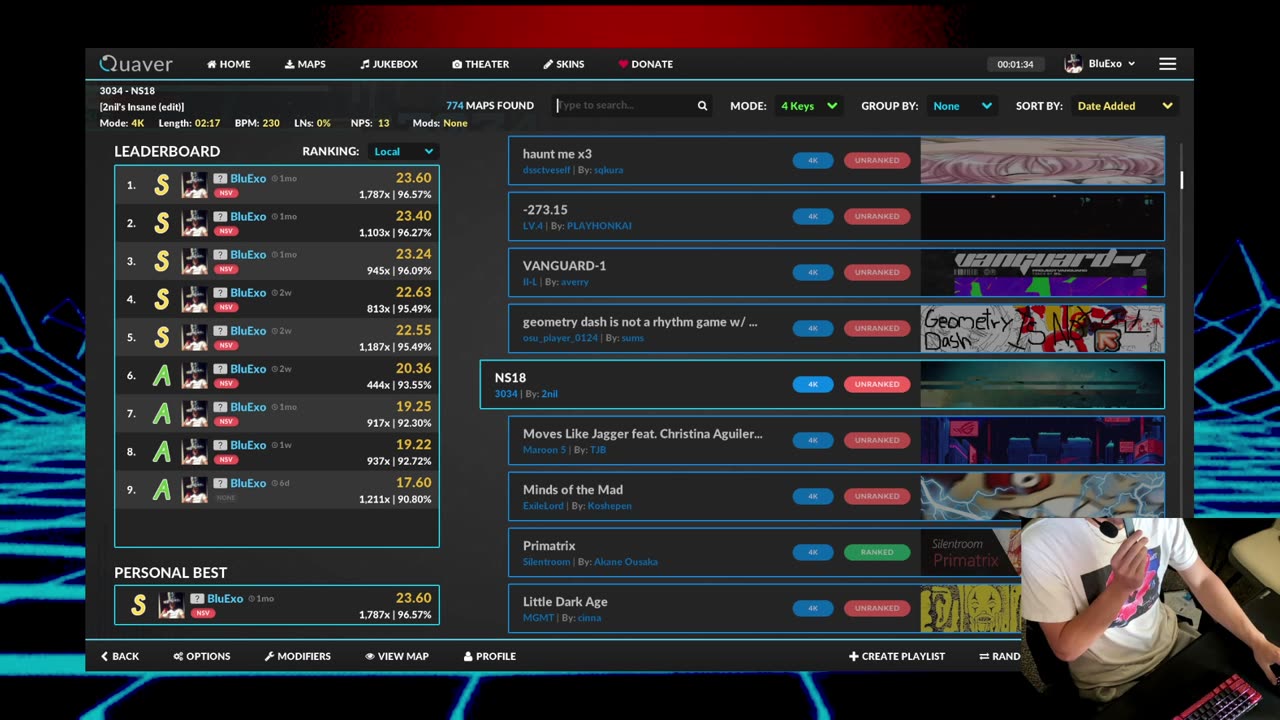The width and height of the screenshot is (1280, 720).
Task: Click the Personal Best score entry 23.60
Action: coord(277,606)
